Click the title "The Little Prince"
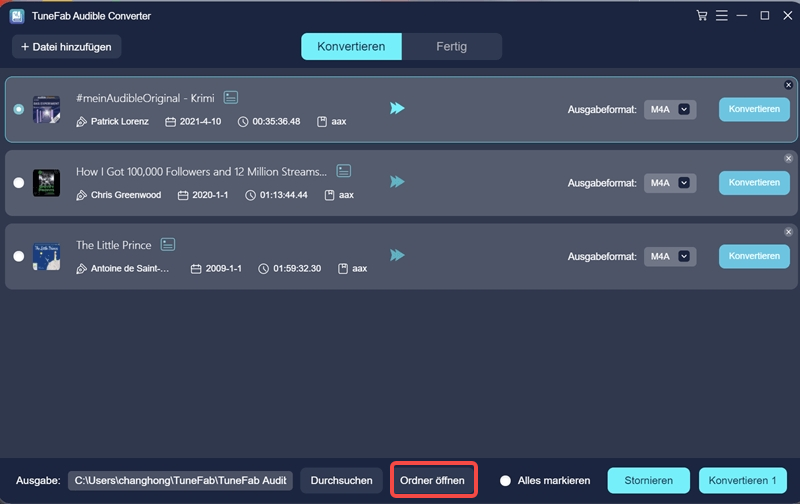Image resolution: width=800 pixels, height=504 pixels. (x=114, y=245)
